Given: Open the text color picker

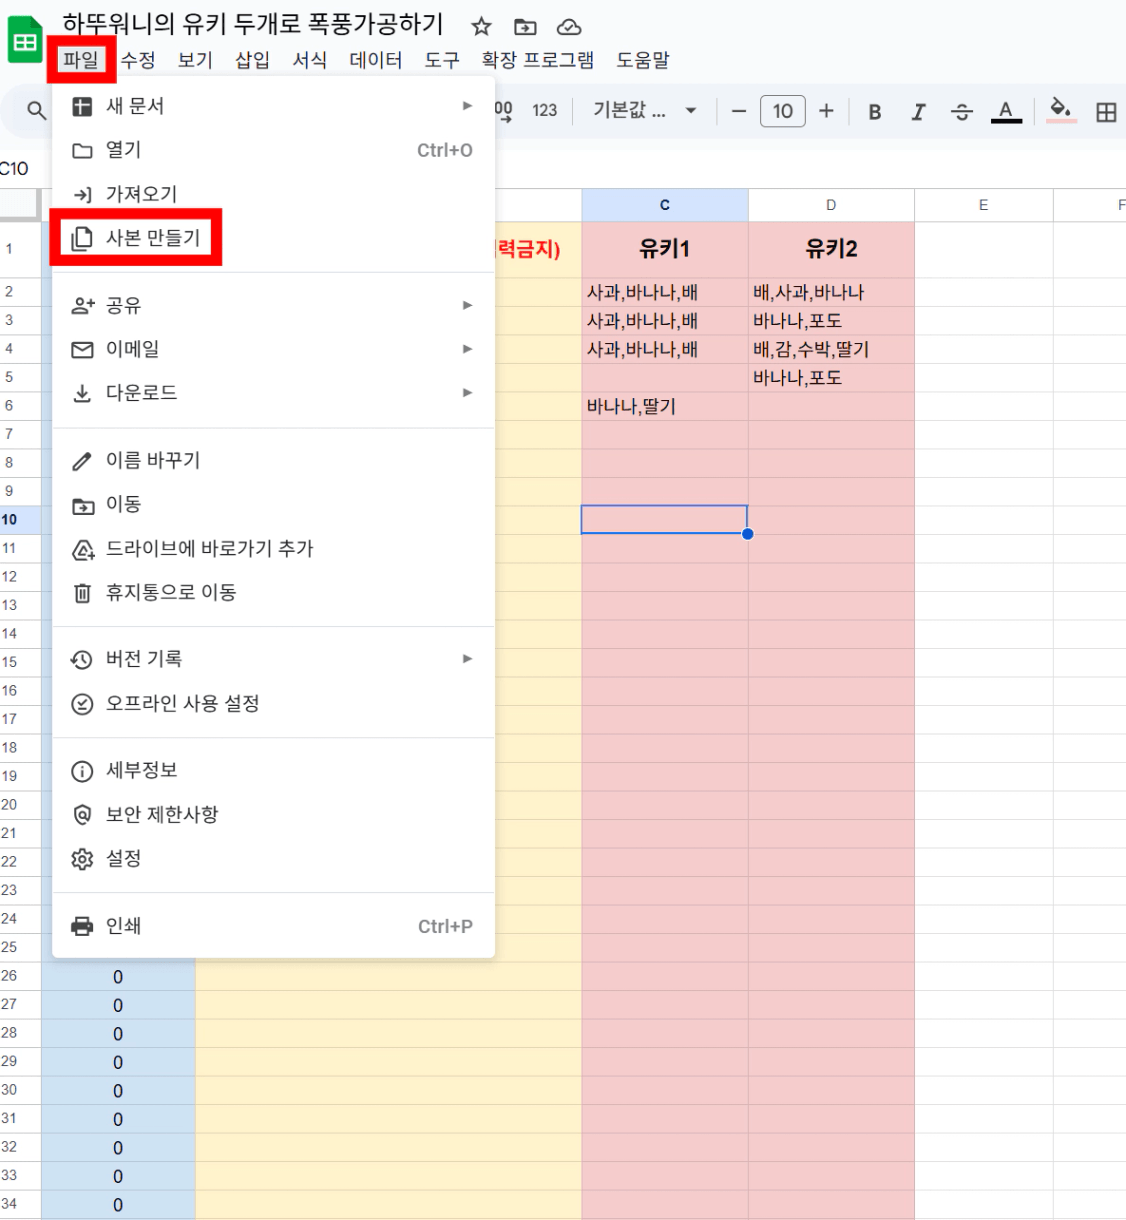Looking at the screenshot, I should point(1006,112).
